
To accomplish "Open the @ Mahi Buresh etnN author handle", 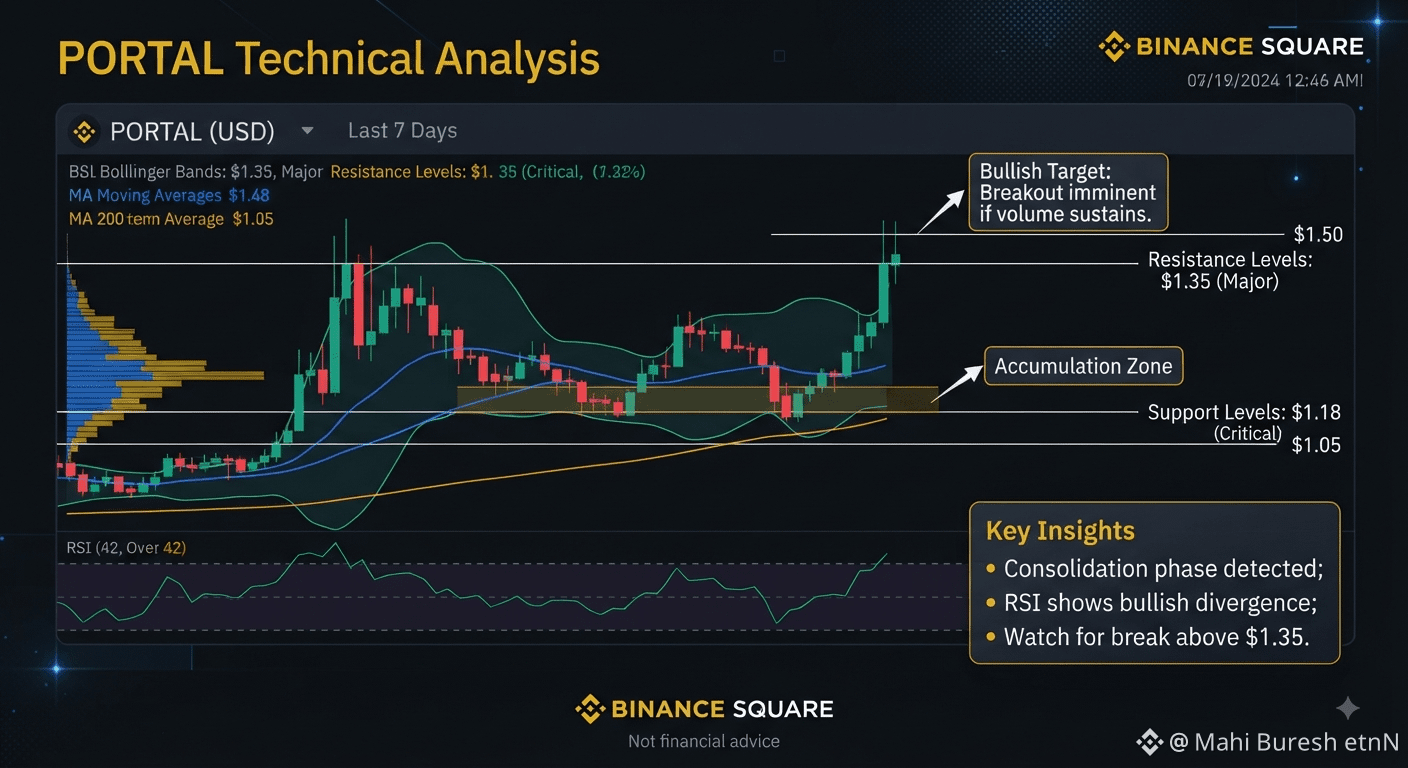I will (1284, 742).
